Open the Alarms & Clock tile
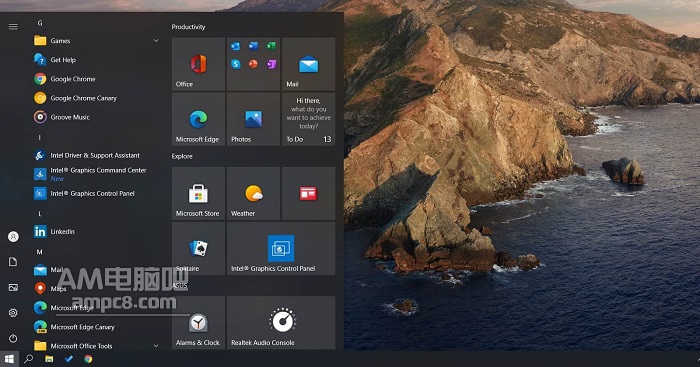Screen dimensions: 700x367 coord(198,322)
